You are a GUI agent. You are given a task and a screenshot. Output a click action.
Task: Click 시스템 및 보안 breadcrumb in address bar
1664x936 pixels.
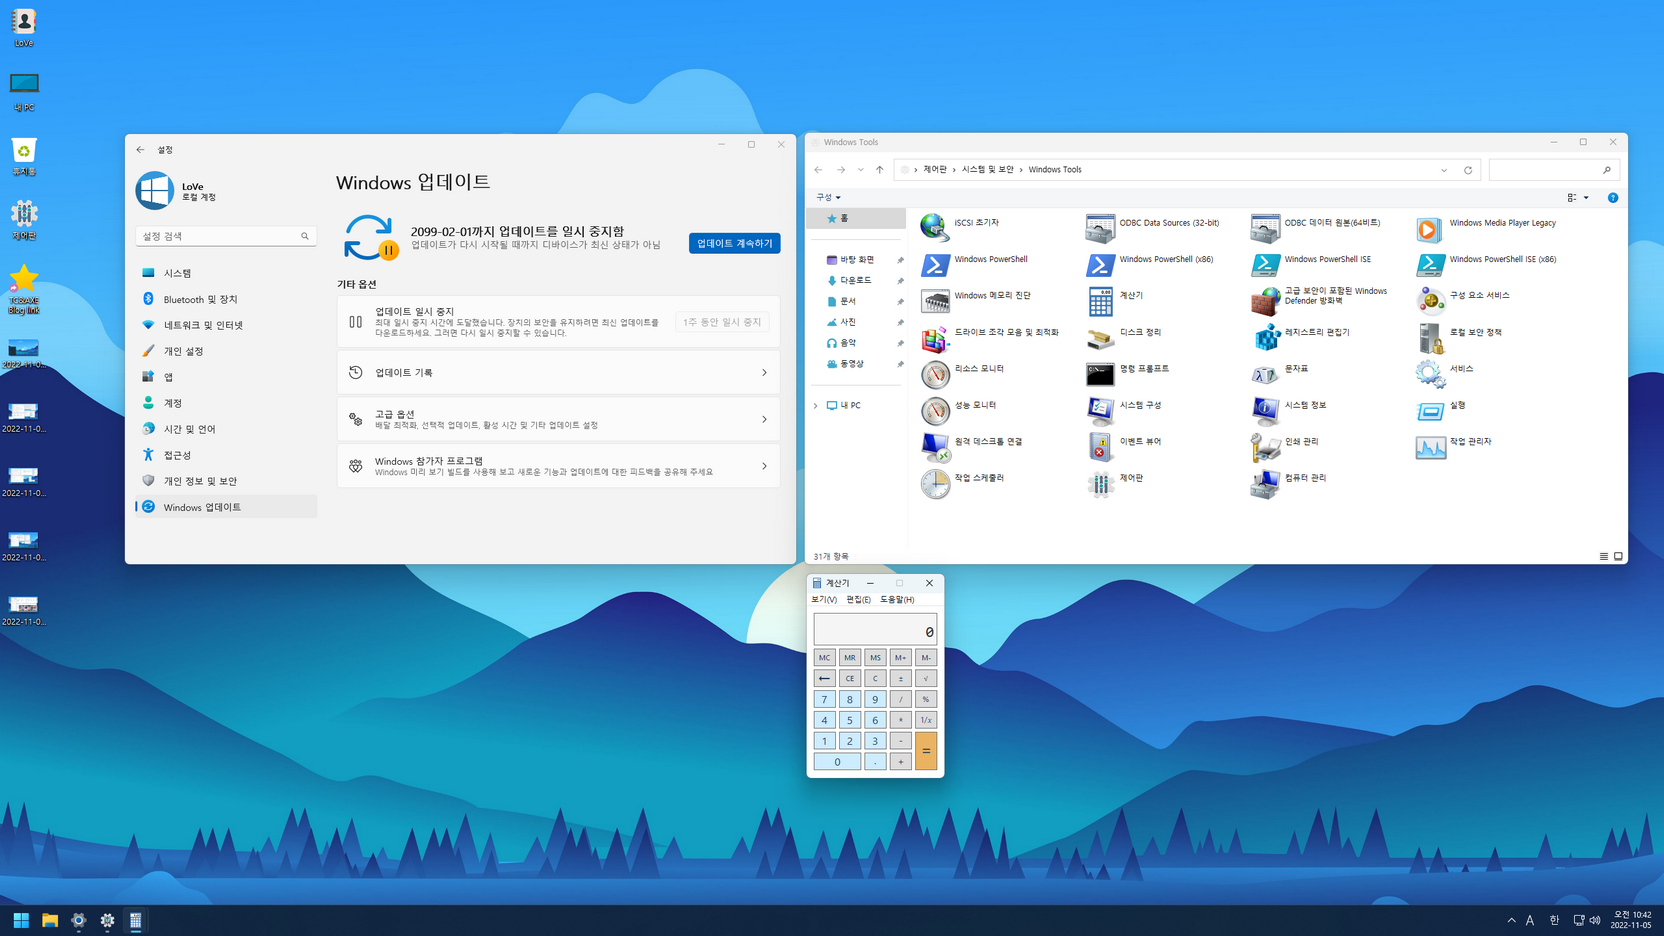pos(987,170)
